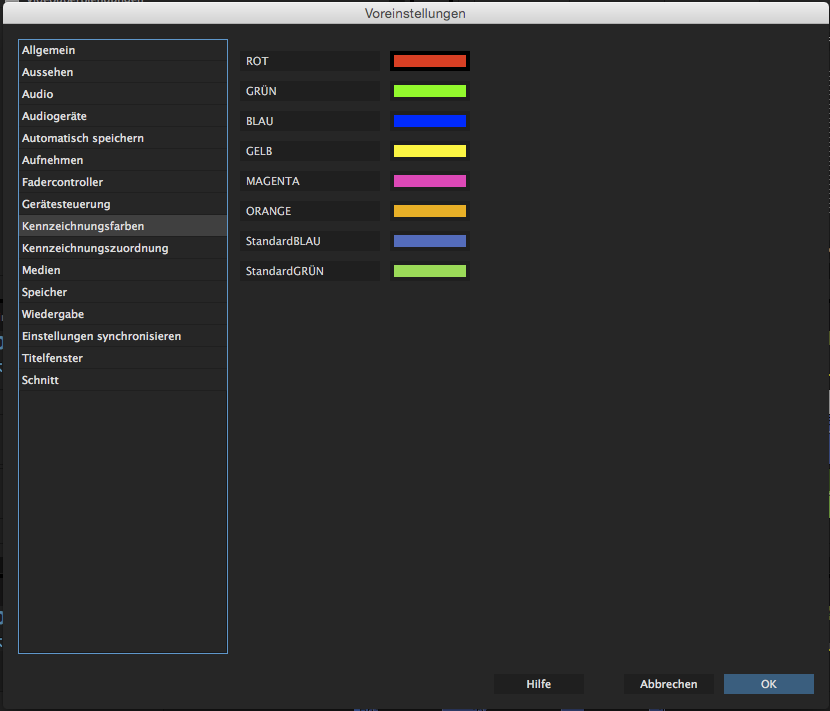Click the ORANGE label name field

(310, 211)
